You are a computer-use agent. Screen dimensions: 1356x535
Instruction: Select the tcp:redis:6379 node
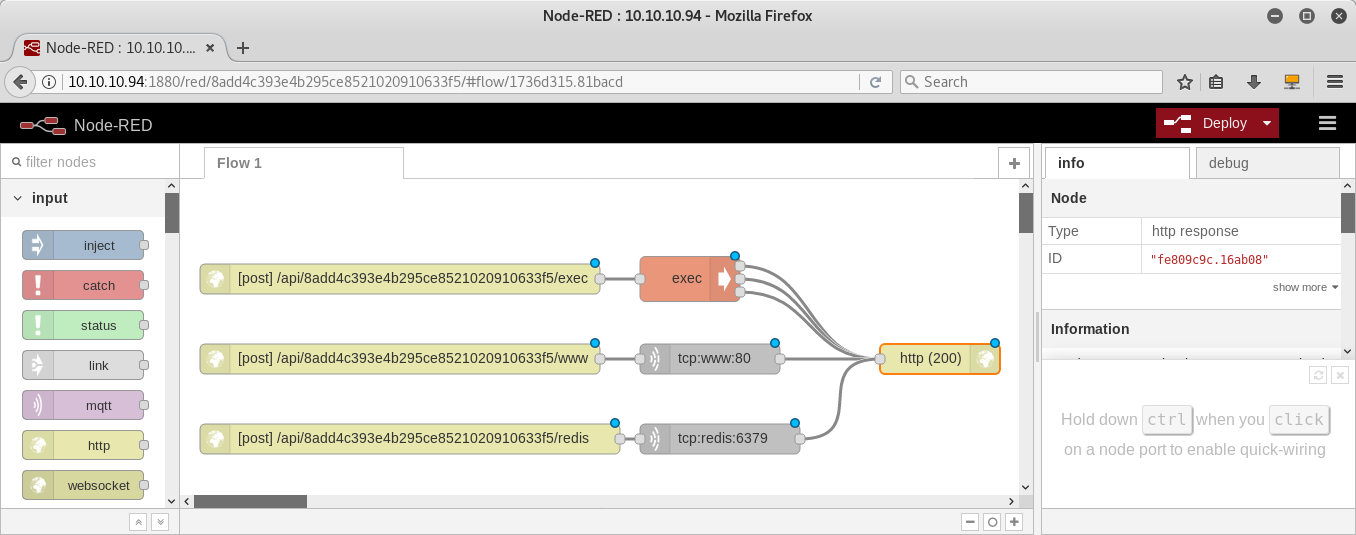pyautogui.click(x=720, y=439)
